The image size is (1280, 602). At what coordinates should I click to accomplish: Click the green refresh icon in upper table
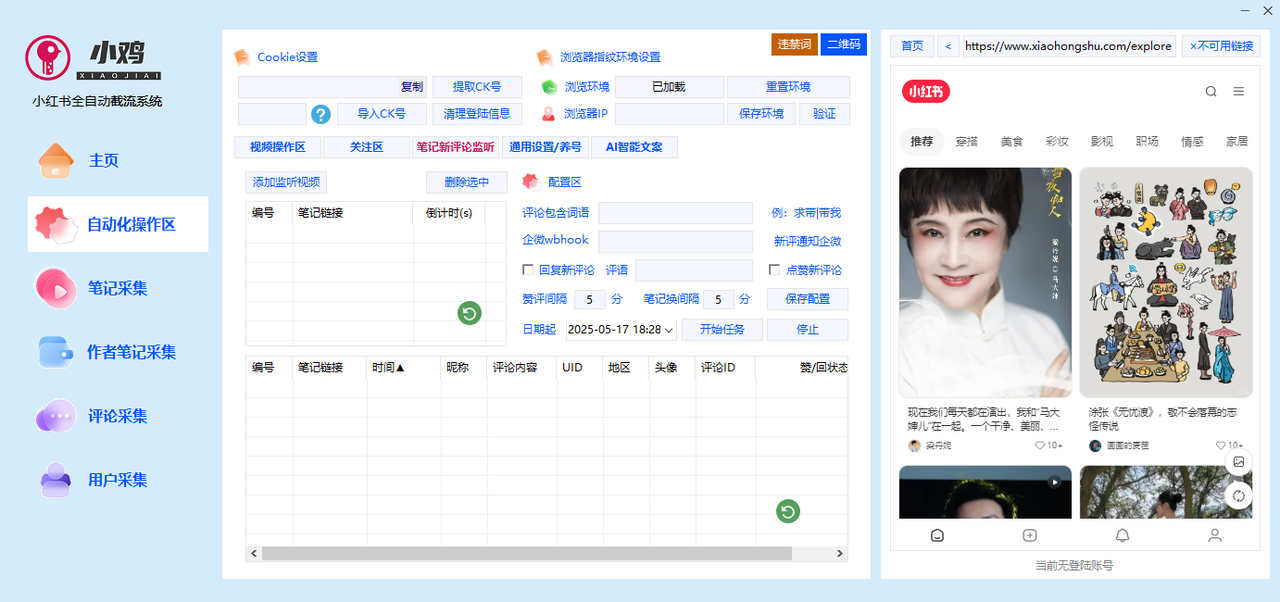tap(469, 313)
